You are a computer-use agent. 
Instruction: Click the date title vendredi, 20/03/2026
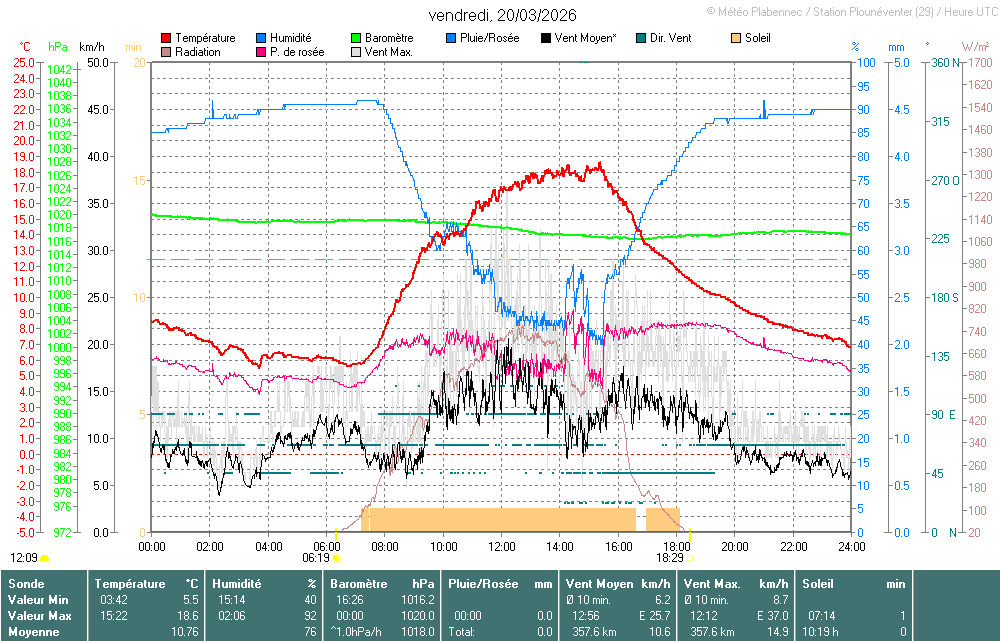pyautogui.click(x=502, y=15)
